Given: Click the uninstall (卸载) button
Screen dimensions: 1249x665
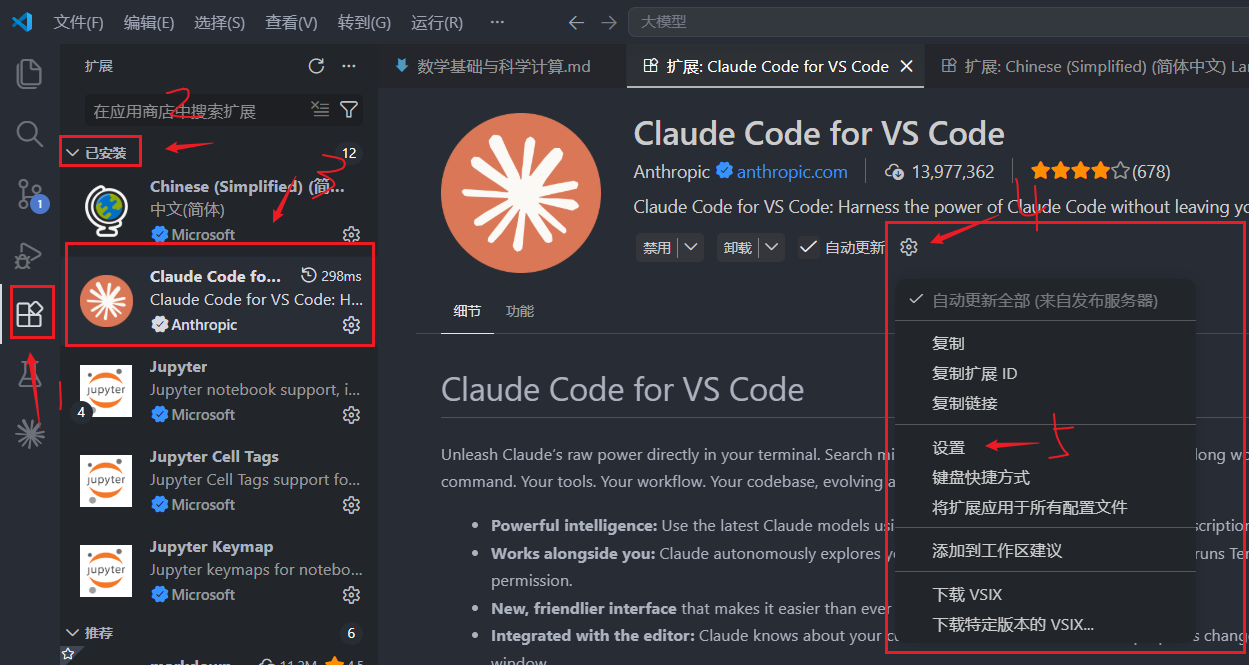Looking at the screenshot, I should pyautogui.click(x=738, y=247).
